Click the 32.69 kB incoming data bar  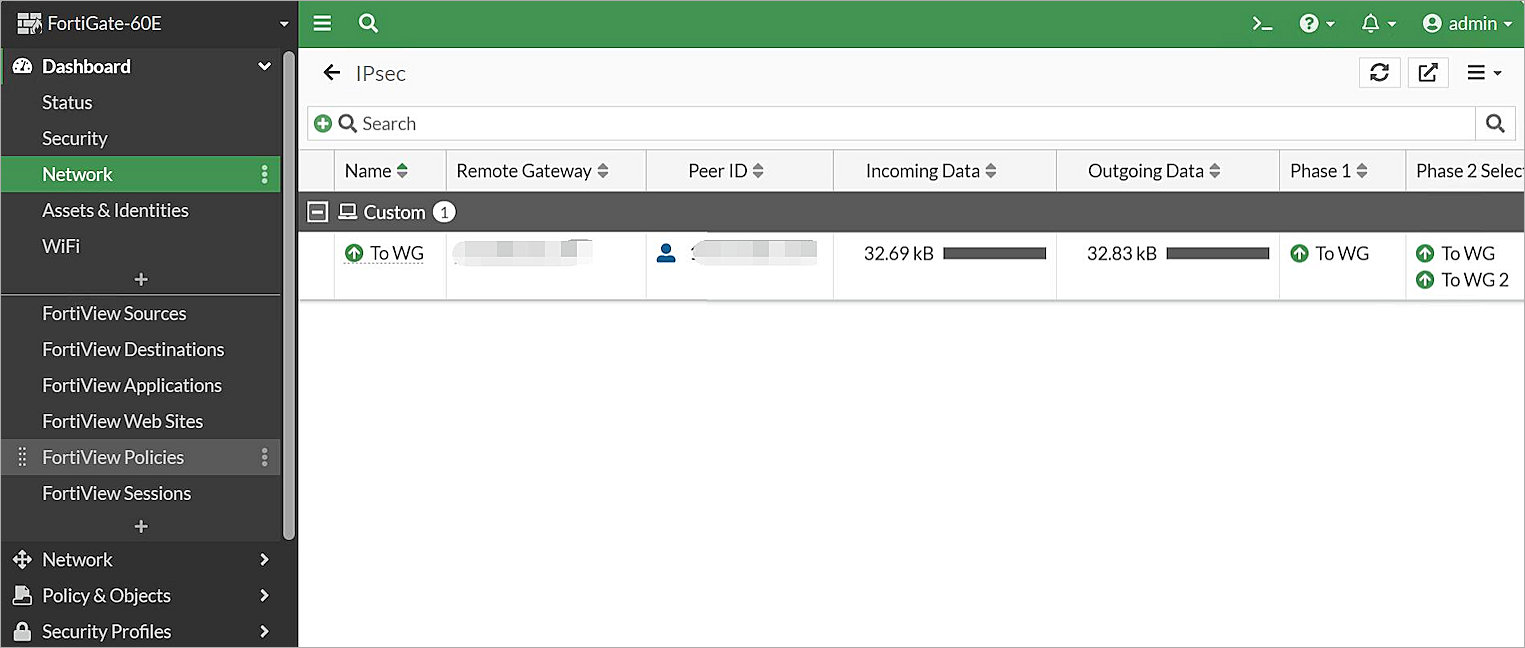[994, 254]
